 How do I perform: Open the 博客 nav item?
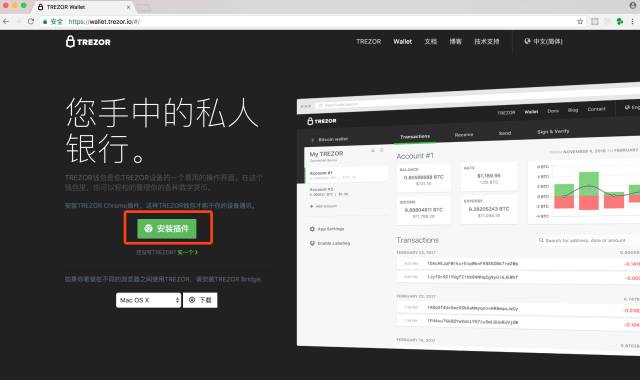point(456,42)
